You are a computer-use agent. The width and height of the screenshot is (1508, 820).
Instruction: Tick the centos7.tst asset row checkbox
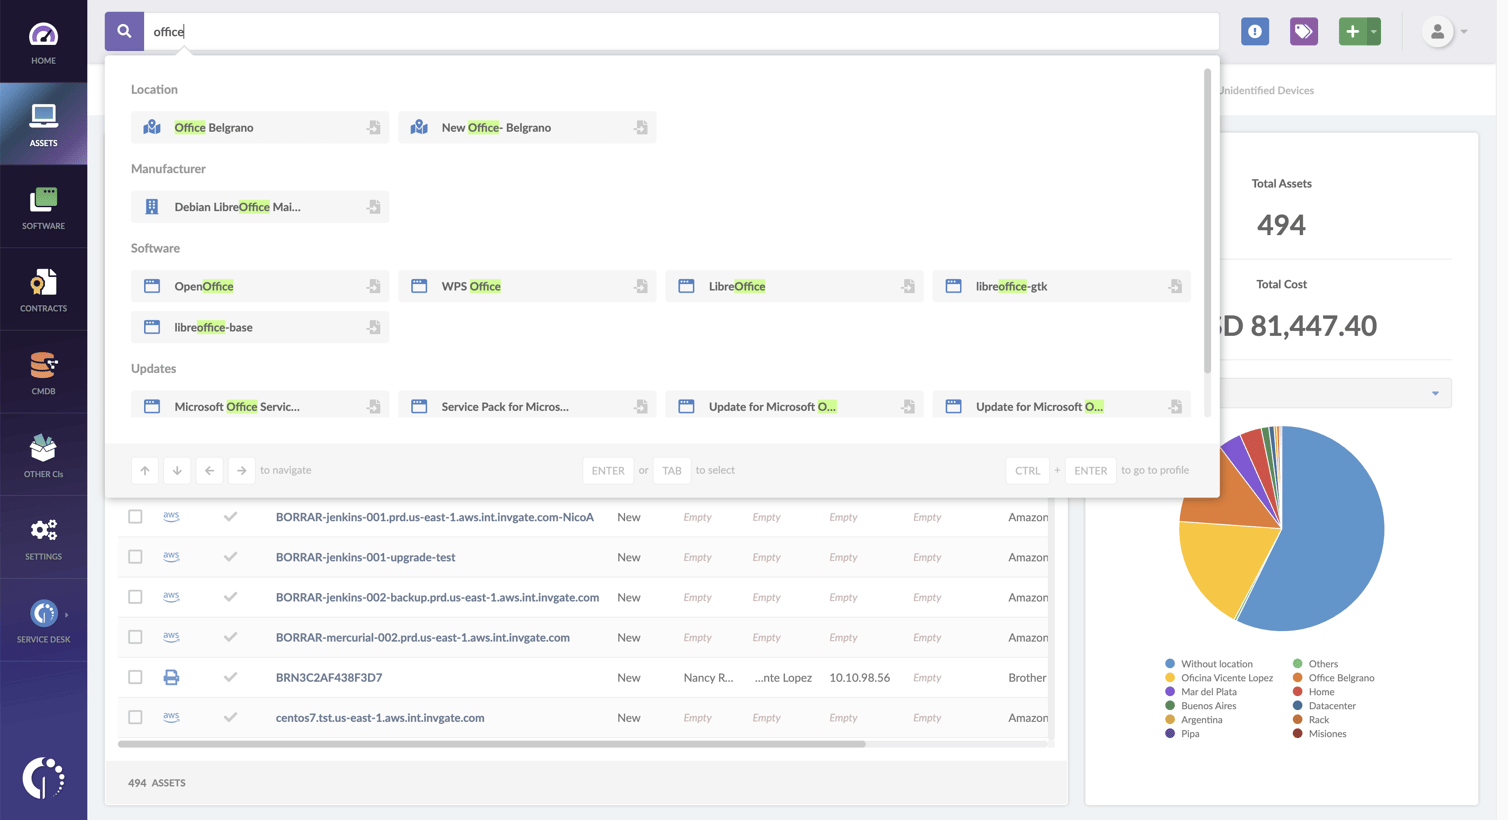coord(135,717)
